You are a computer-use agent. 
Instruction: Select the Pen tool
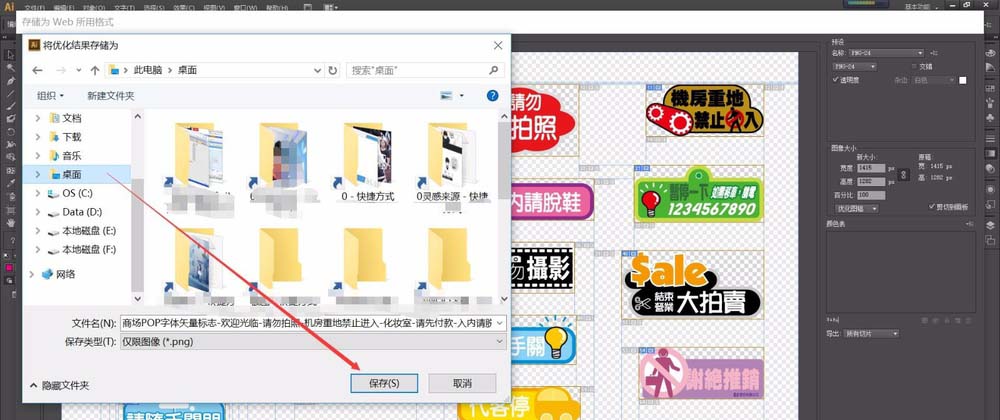click(10, 81)
